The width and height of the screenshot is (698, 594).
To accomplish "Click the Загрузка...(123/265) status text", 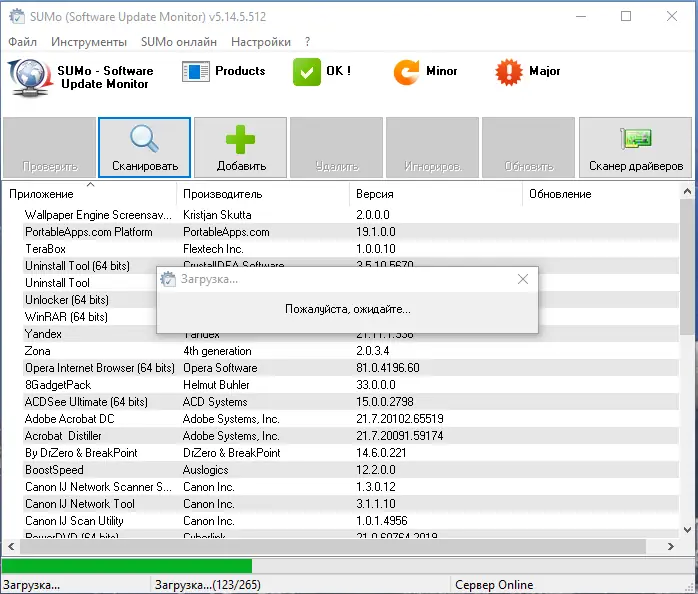I will click(x=208, y=584).
